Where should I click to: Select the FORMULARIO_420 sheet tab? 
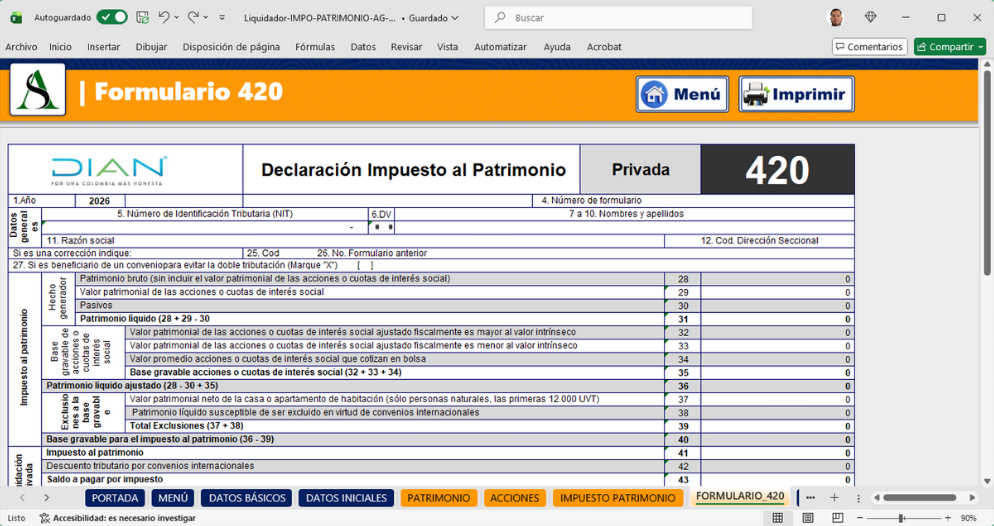740,497
